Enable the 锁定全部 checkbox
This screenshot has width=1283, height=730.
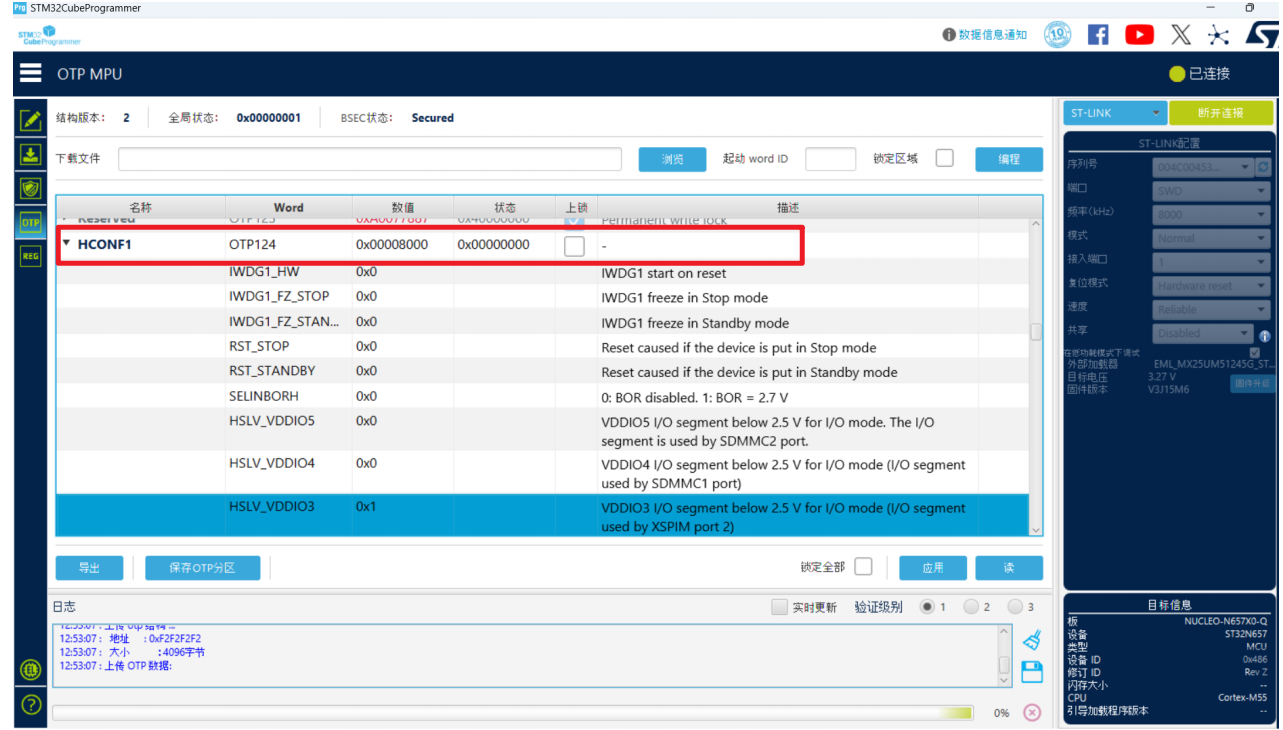(863, 567)
